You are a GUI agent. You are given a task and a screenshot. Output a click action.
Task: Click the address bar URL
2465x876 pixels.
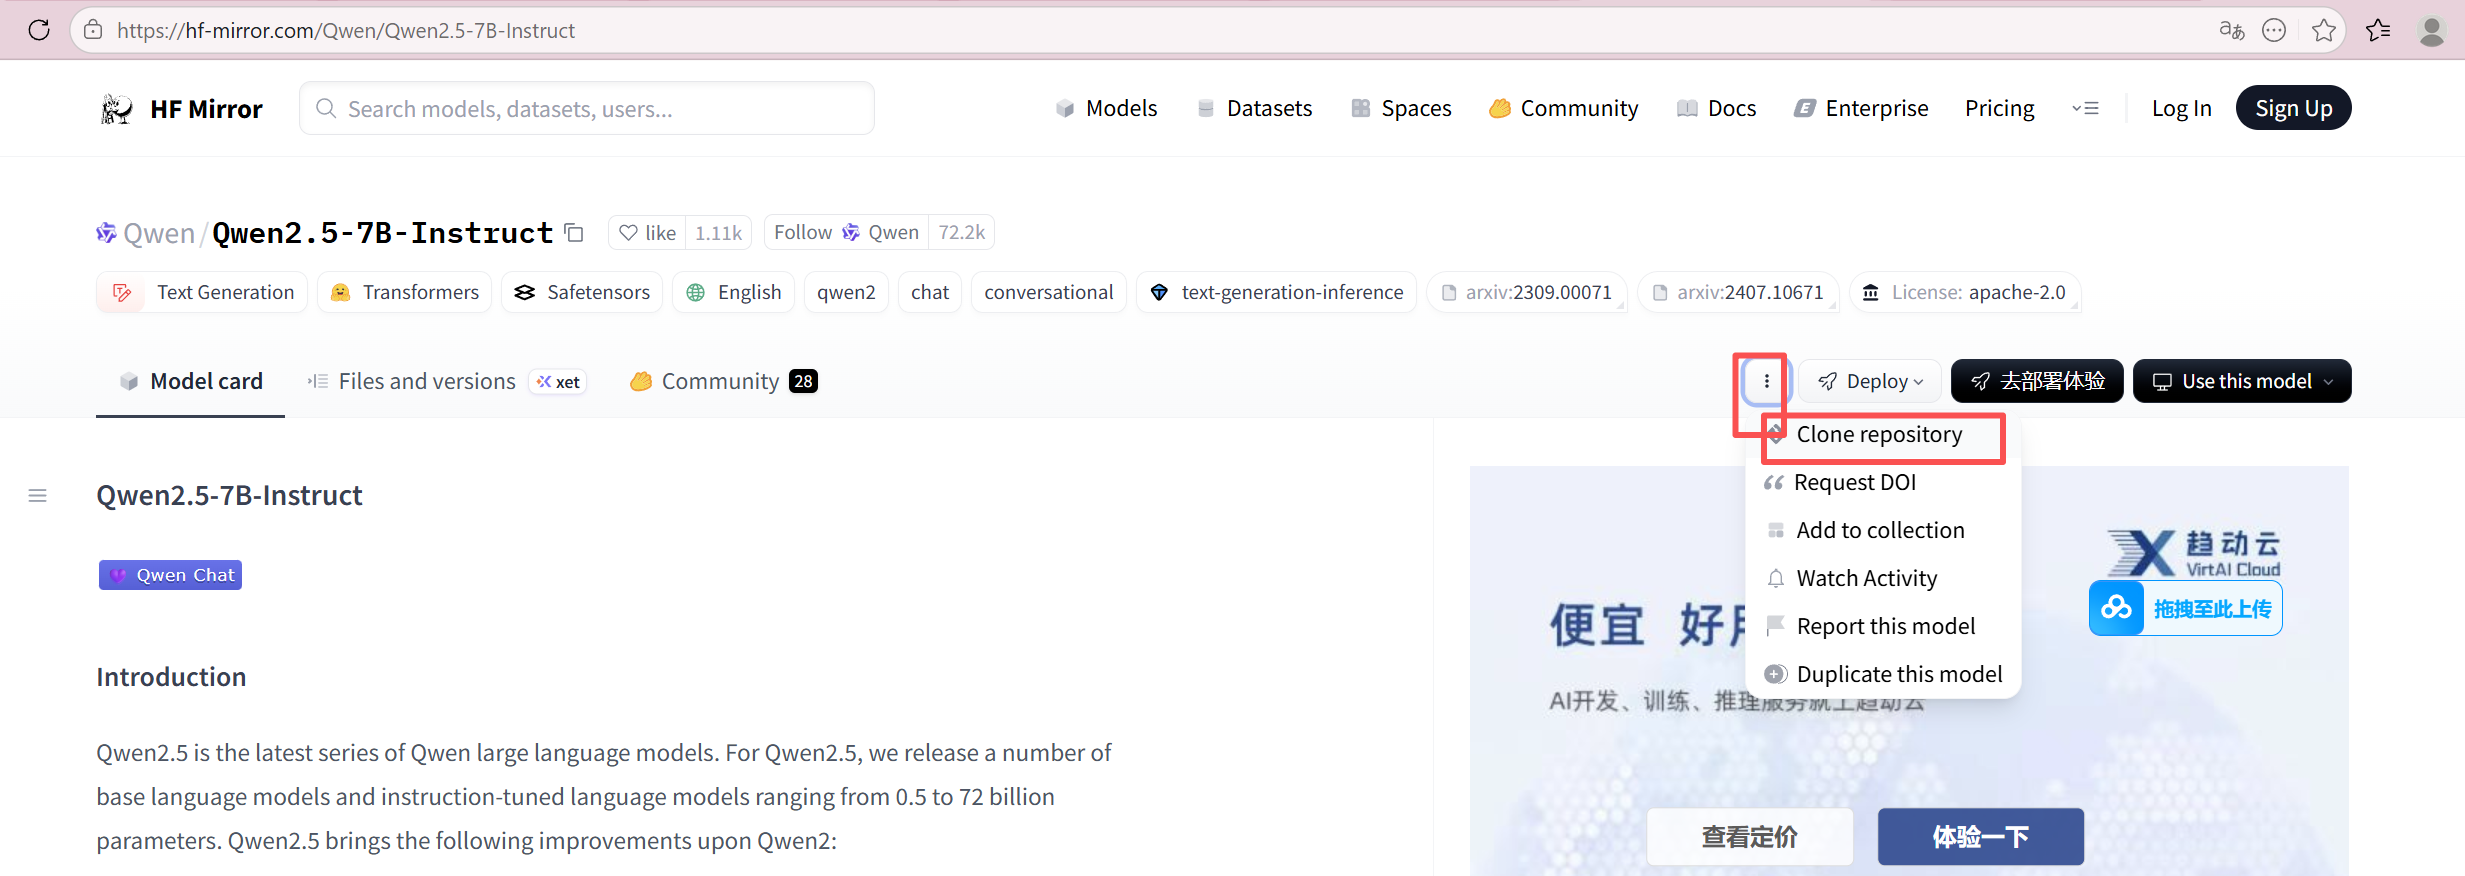pyautogui.click(x=346, y=30)
